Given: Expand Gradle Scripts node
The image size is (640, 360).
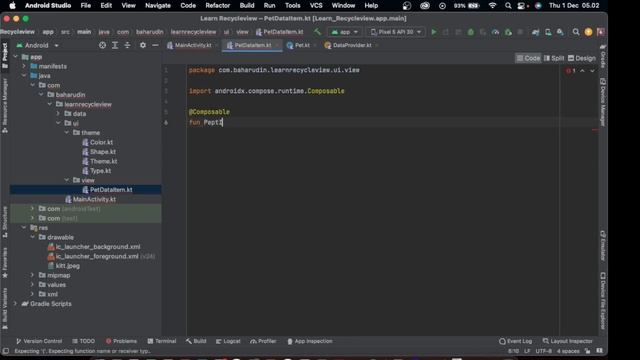Looking at the screenshot, I should pyautogui.click(x=16, y=304).
